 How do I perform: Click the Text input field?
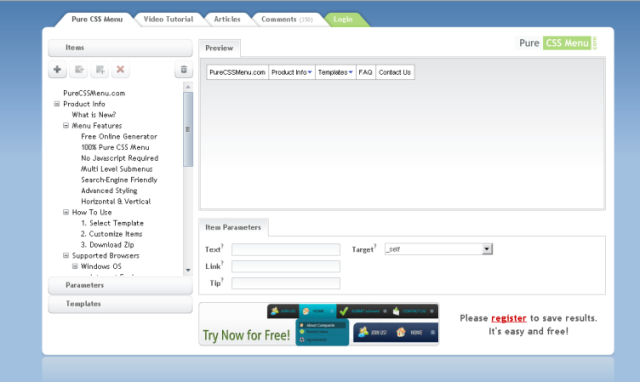coord(286,249)
